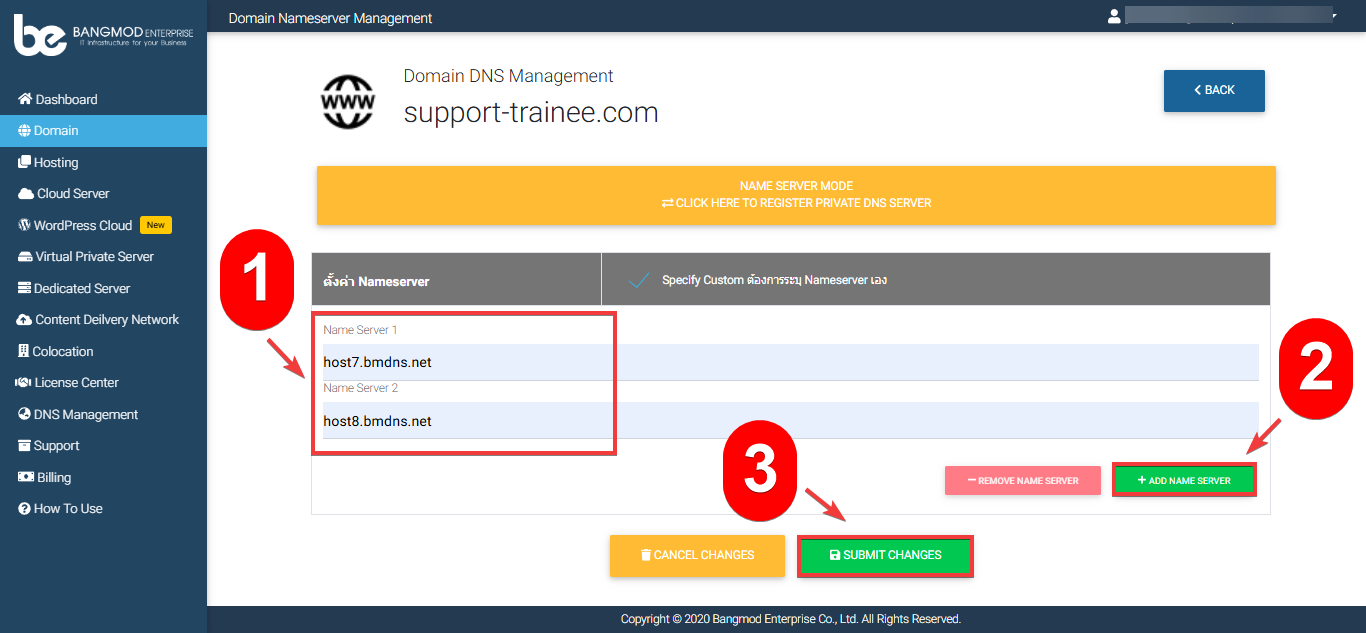This screenshot has height=633, width=1366.
Task: Switch mode via Name Server Mode banner
Action: click(796, 195)
